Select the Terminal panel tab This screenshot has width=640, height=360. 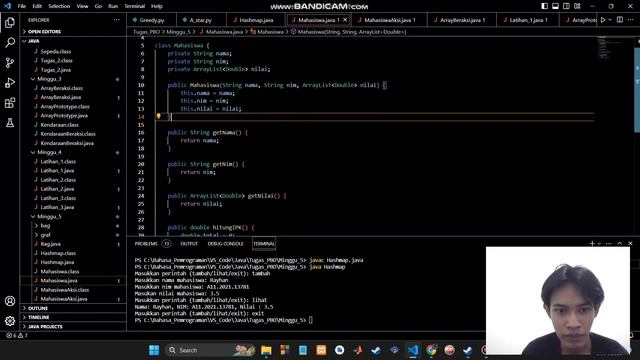click(264, 244)
